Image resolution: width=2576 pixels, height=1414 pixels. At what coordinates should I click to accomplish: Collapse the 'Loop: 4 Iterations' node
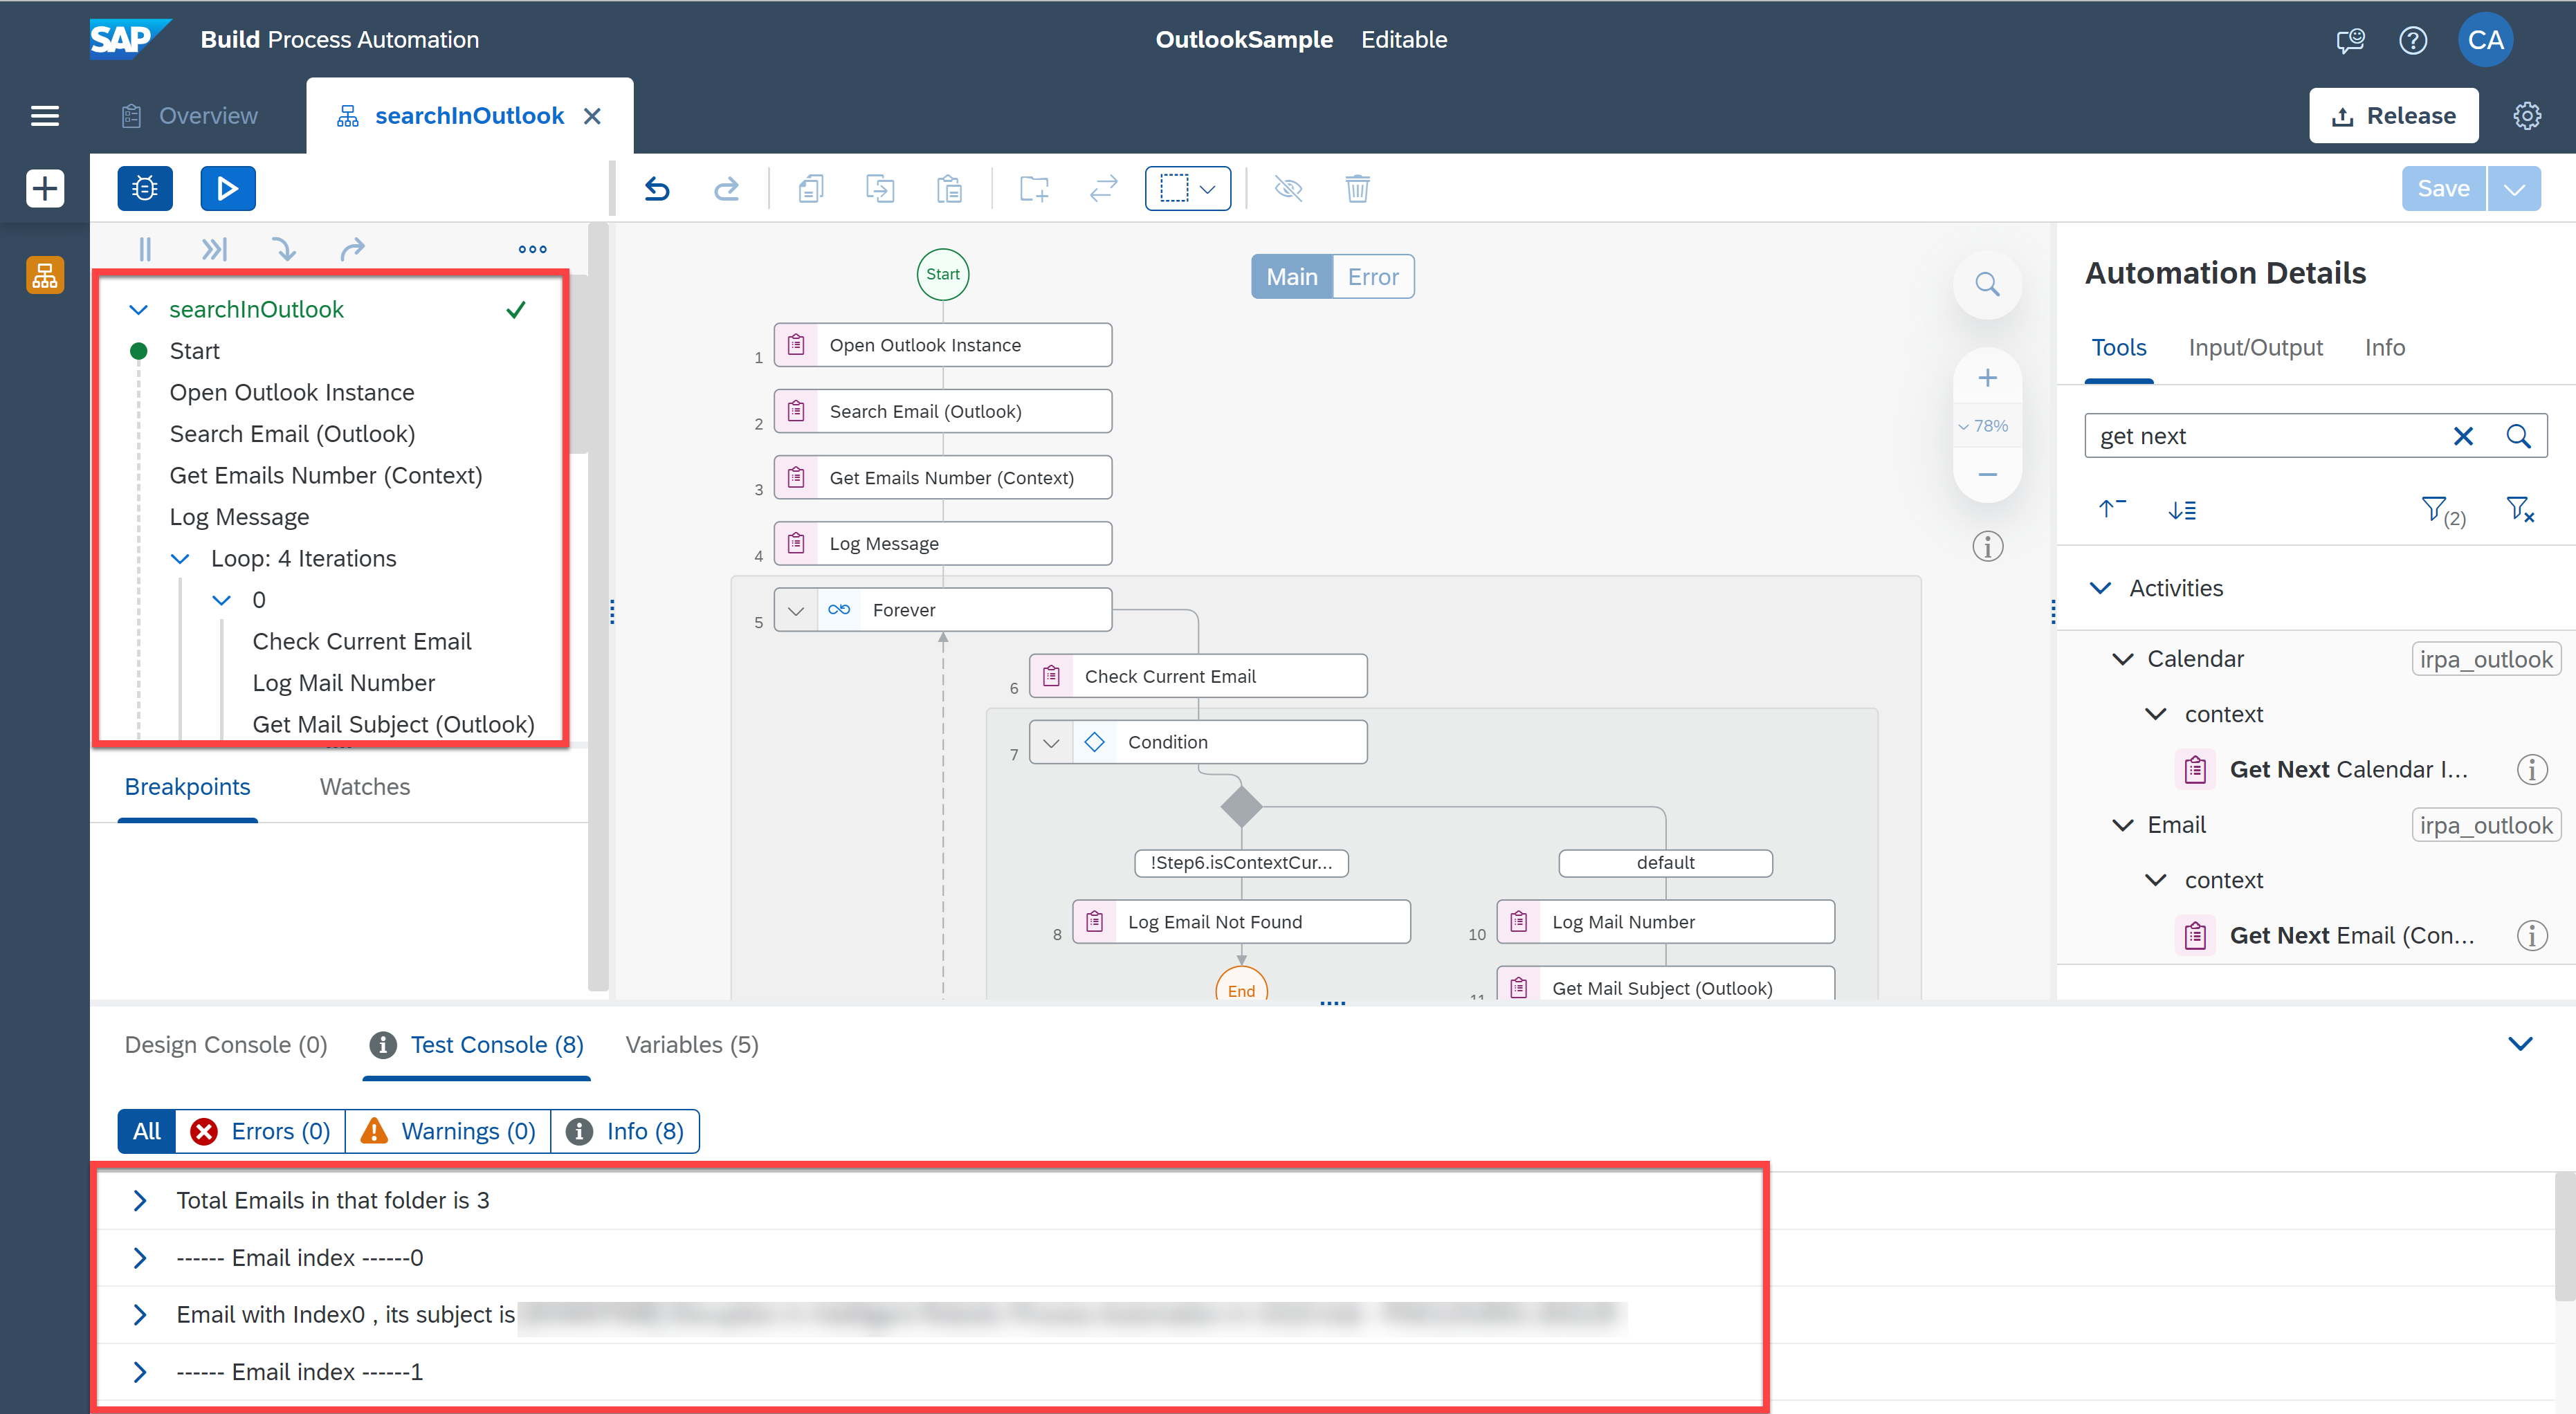click(x=180, y=559)
